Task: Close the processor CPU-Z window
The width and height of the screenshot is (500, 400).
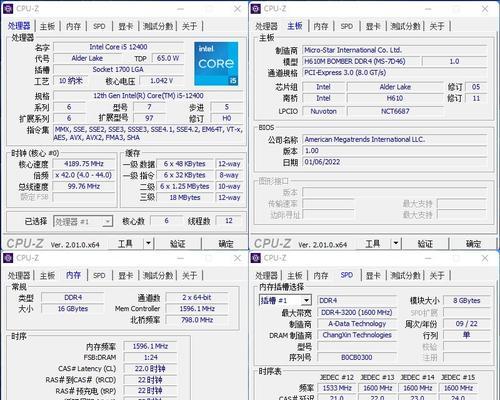Action: coord(237,9)
